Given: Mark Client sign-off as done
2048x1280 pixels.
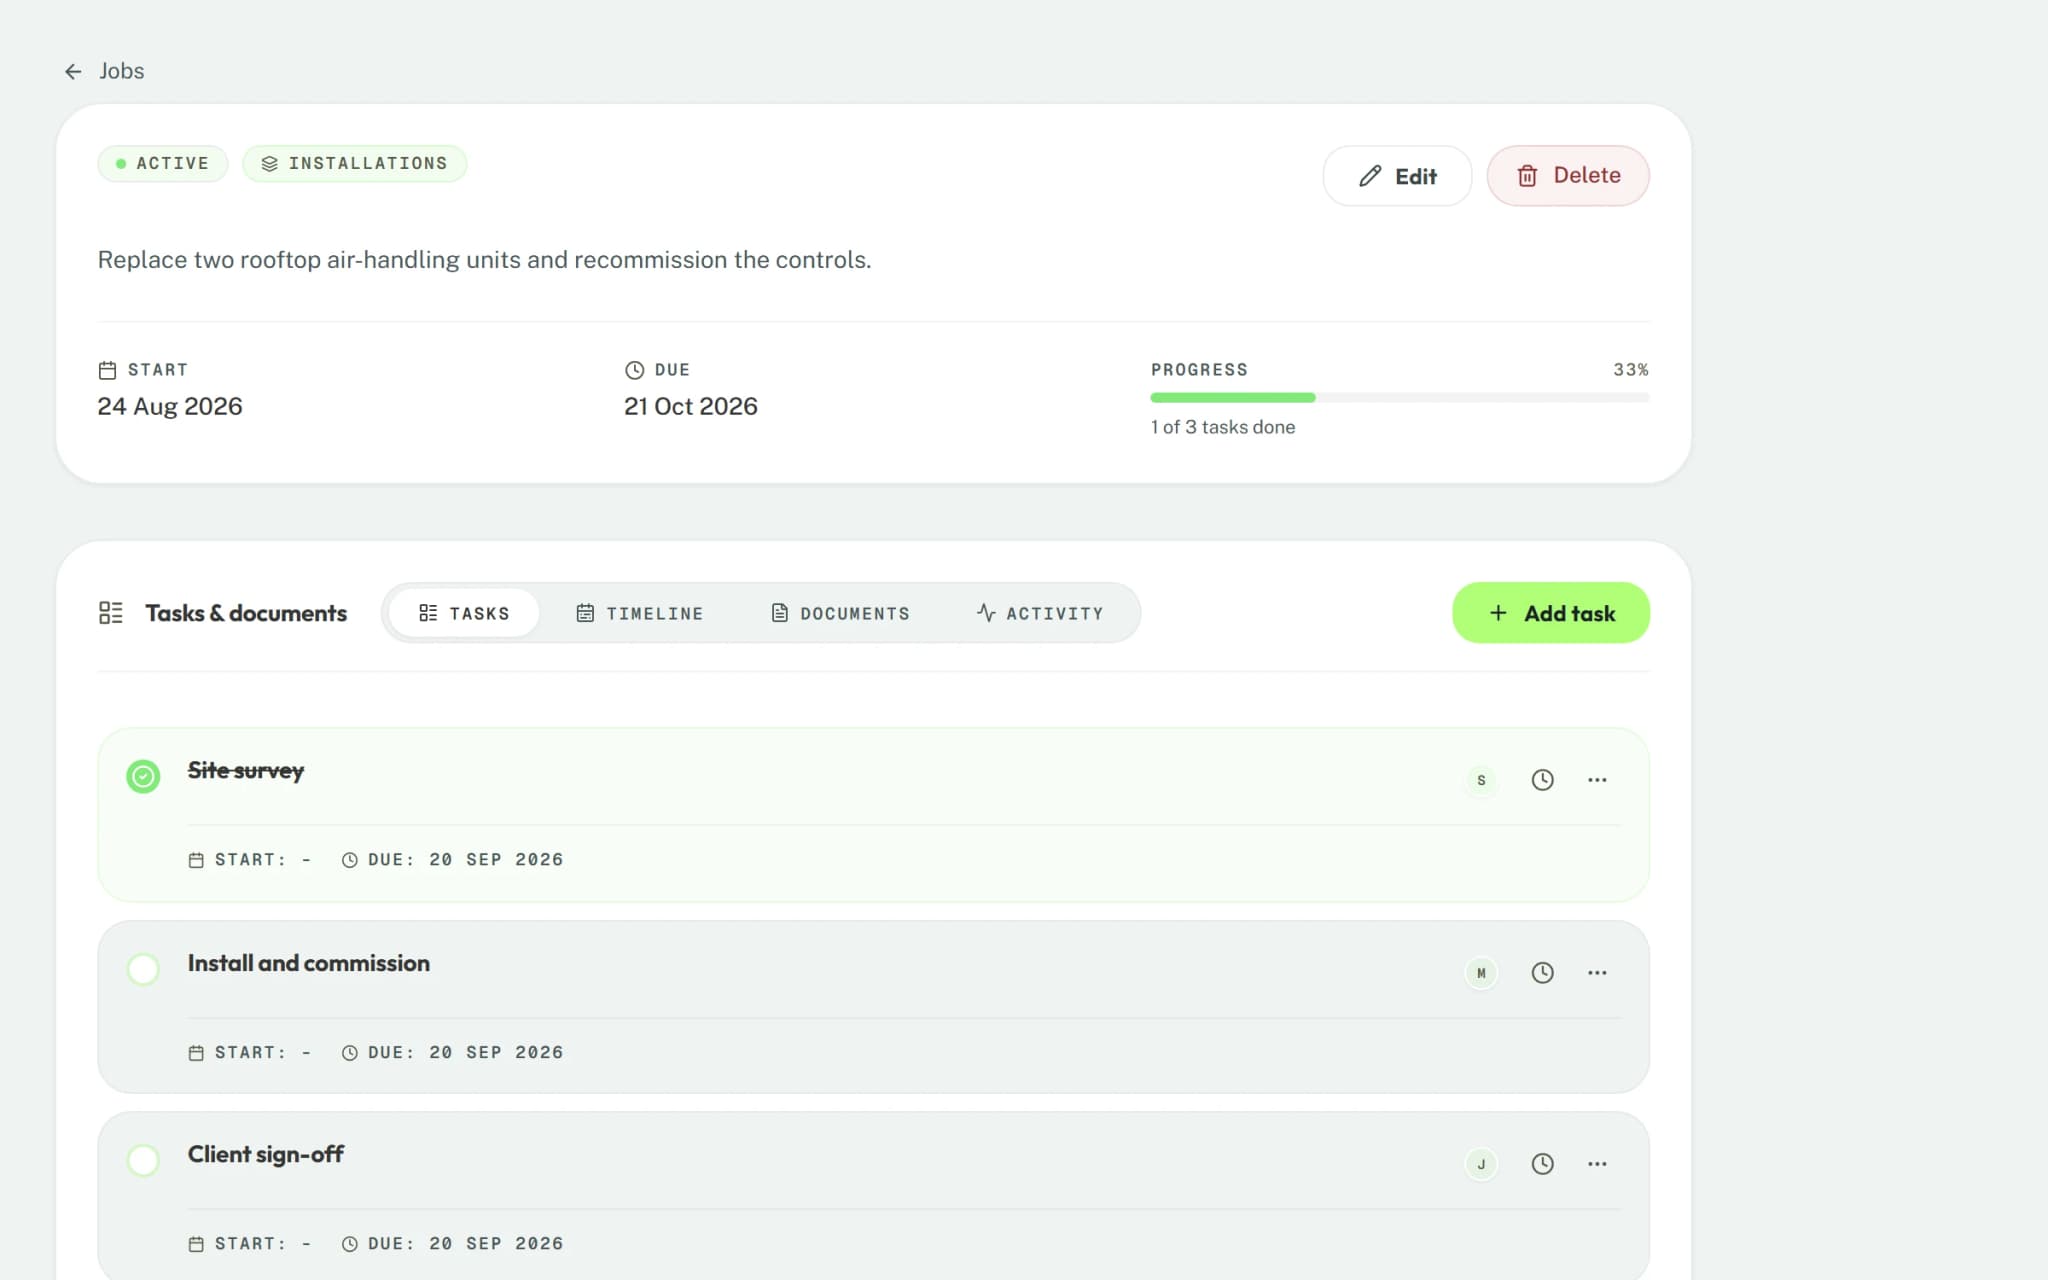Looking at the screenshot, I should [x=143, y=1160].
